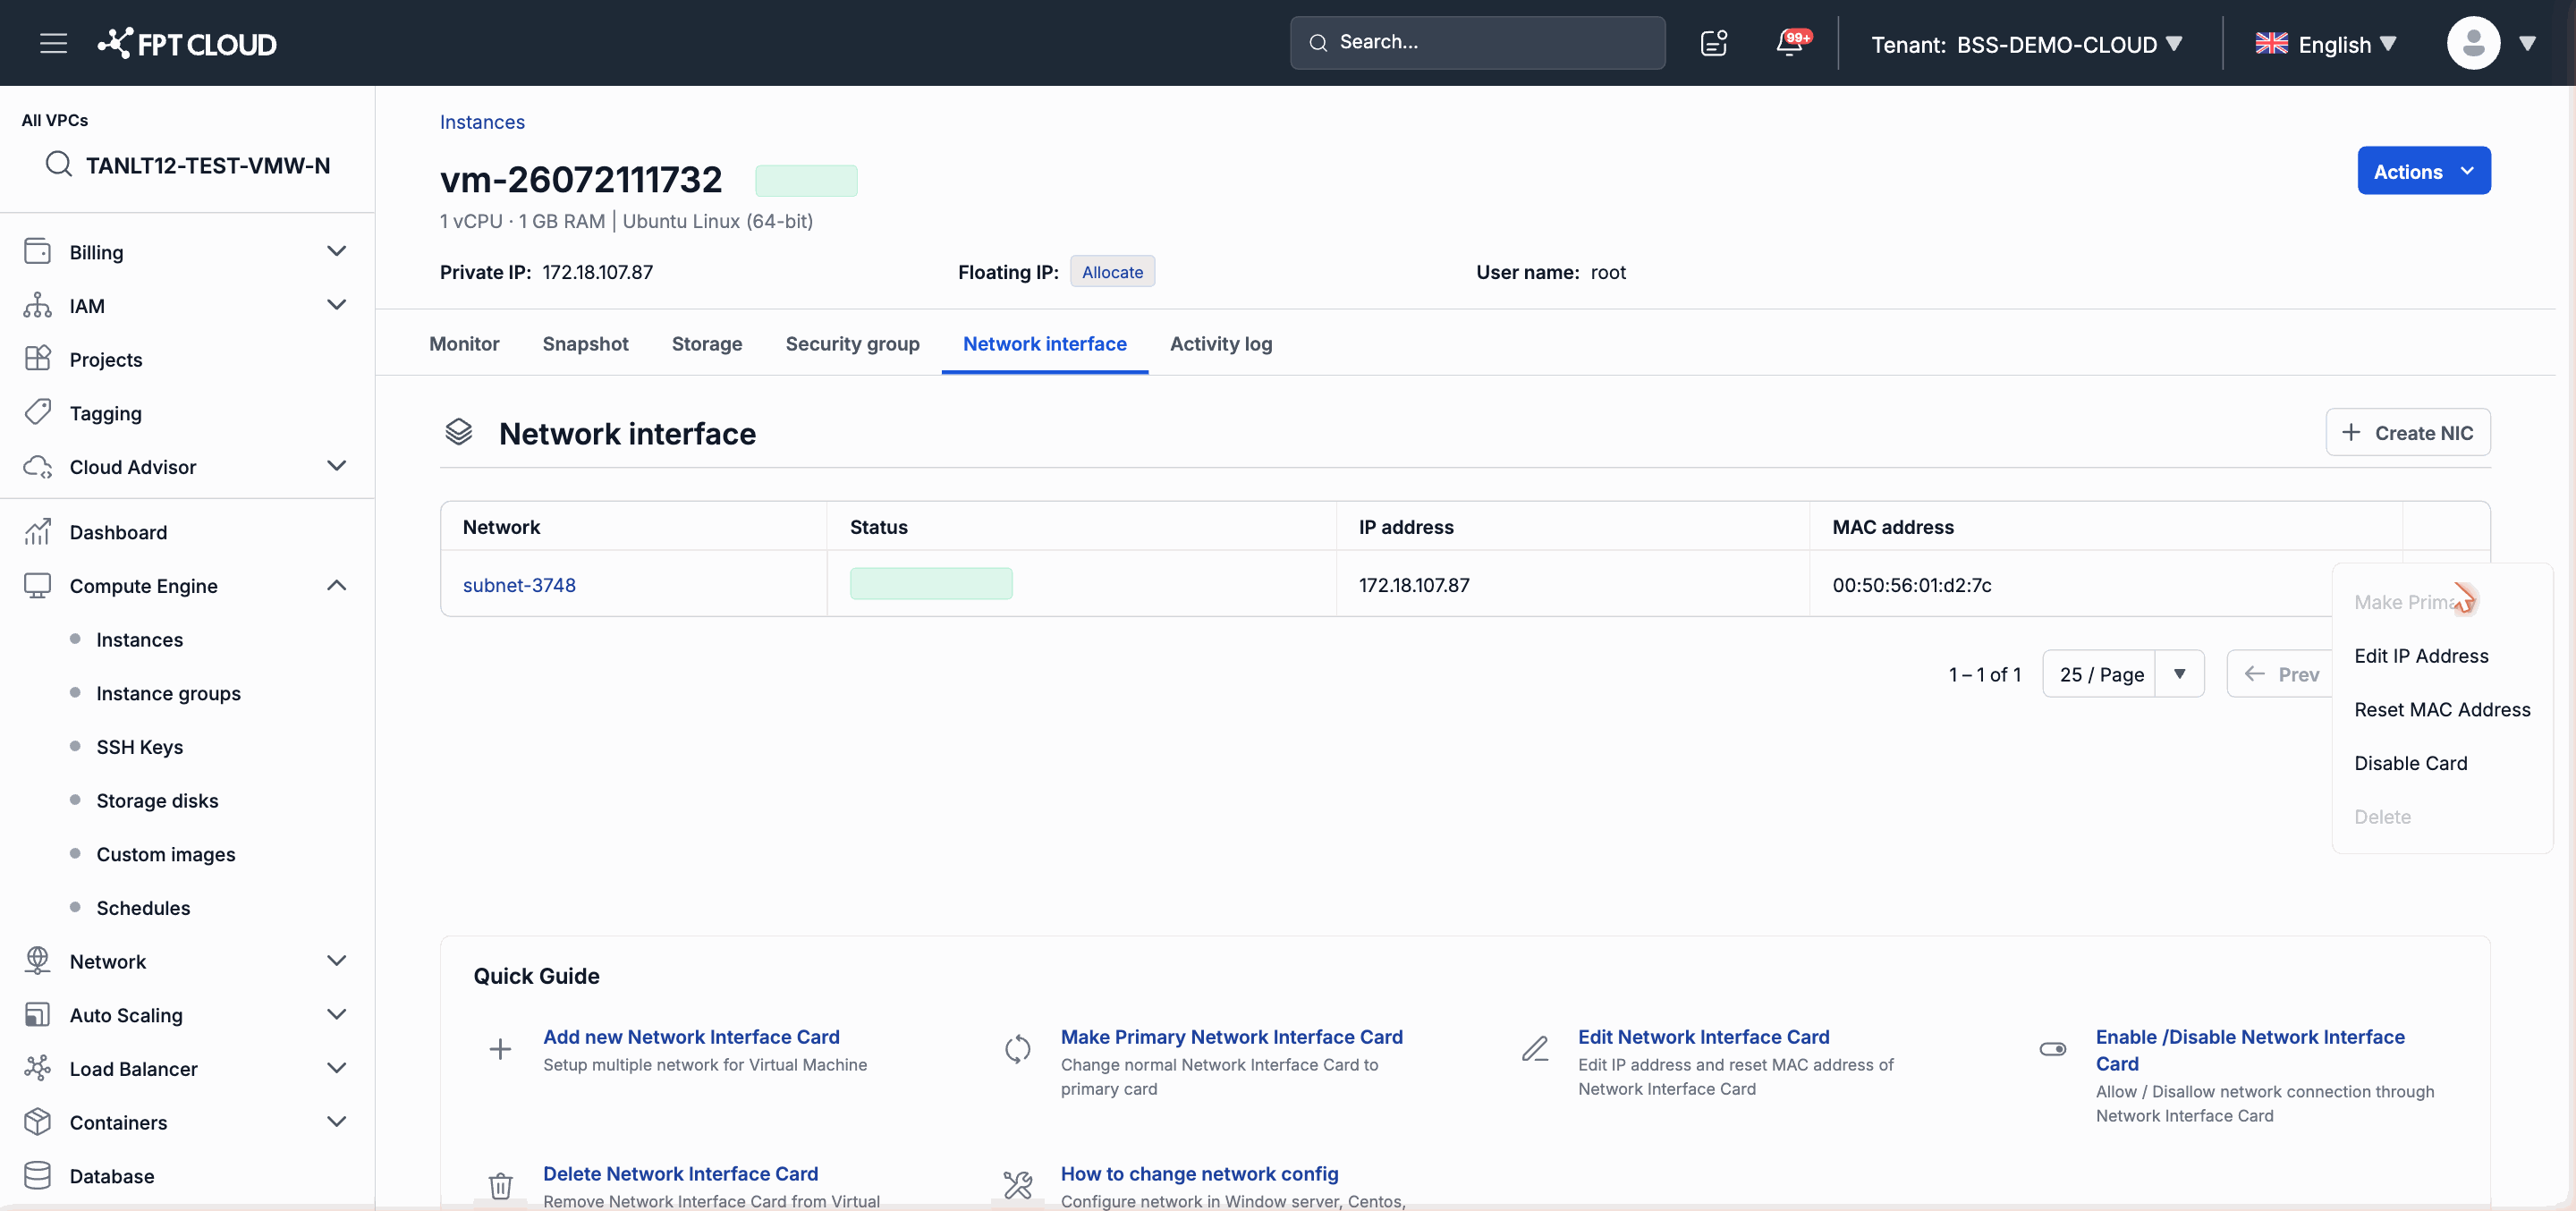
Task: Click the Billing wallet icon
Action: click(x=37, y=251)
